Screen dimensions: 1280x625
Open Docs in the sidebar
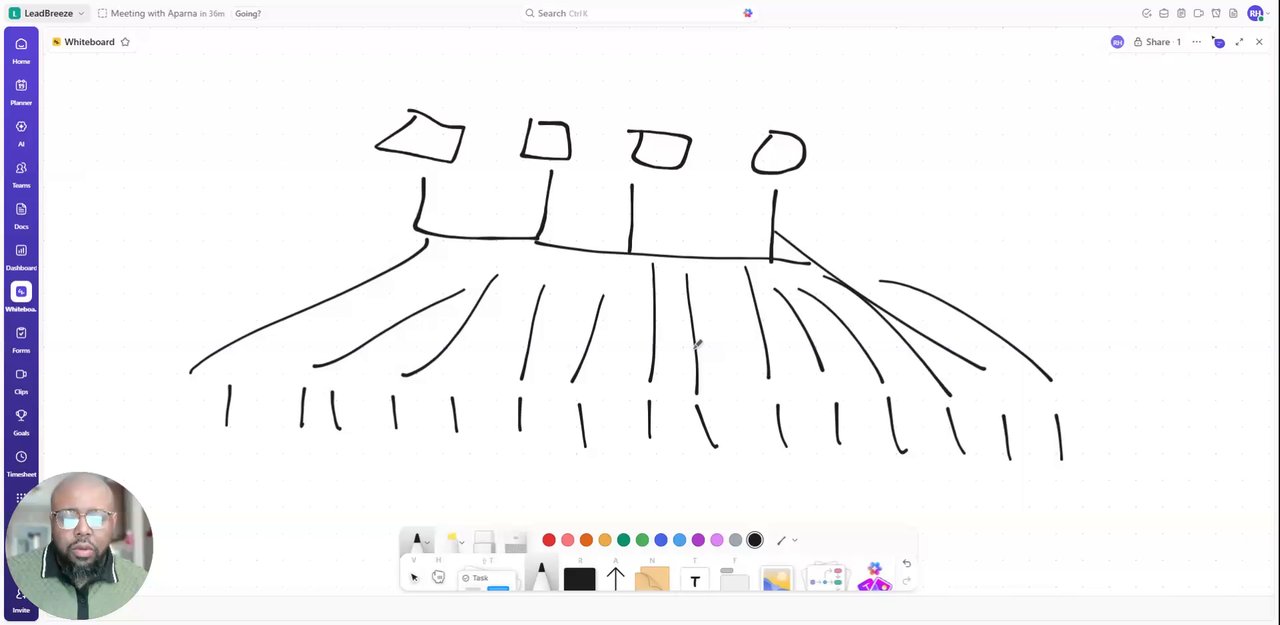point(21,215)
